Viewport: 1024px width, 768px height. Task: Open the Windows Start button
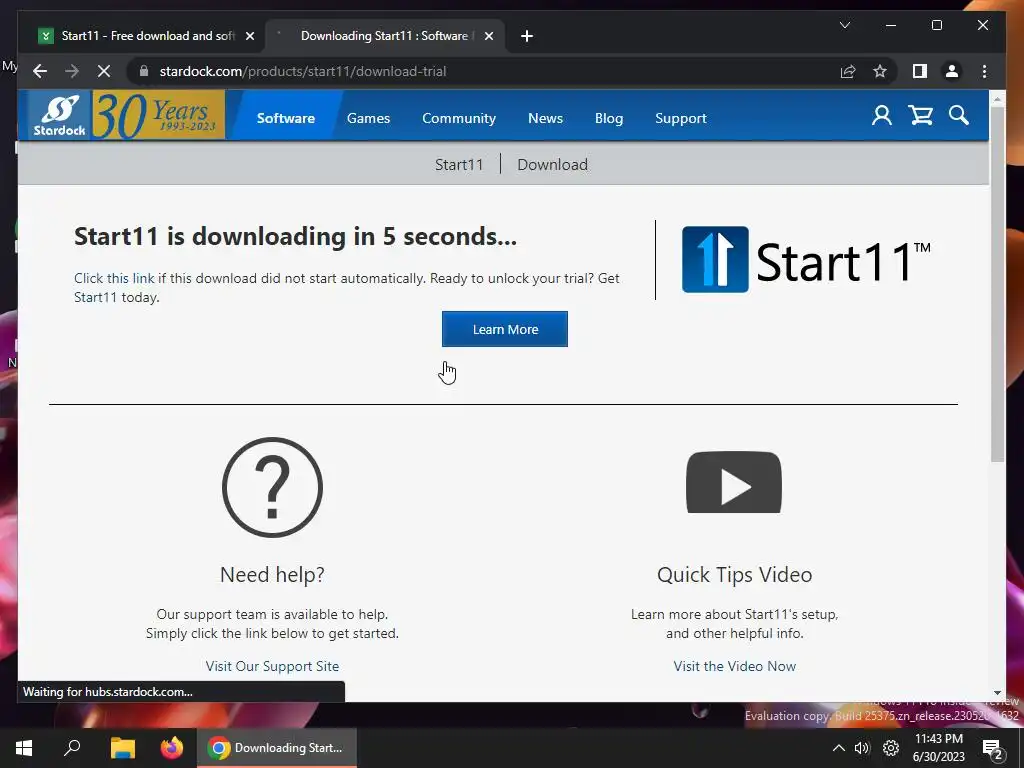click(x=24, y=748)
